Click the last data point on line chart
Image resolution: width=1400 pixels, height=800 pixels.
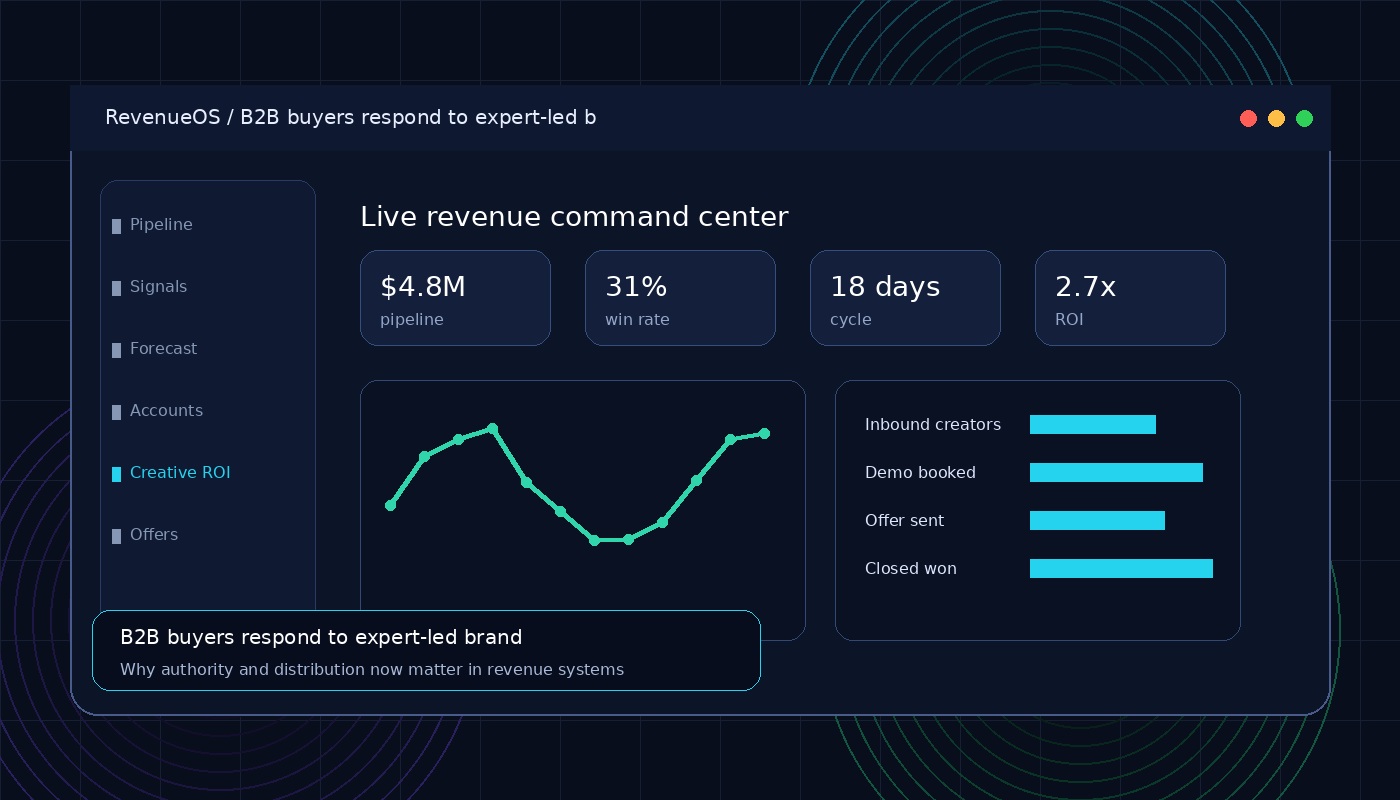764,434
